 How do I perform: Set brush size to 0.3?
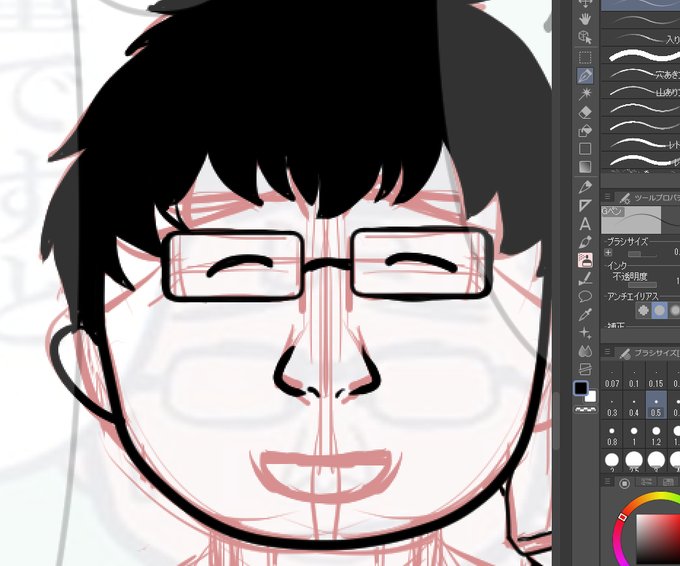point(612,407)
